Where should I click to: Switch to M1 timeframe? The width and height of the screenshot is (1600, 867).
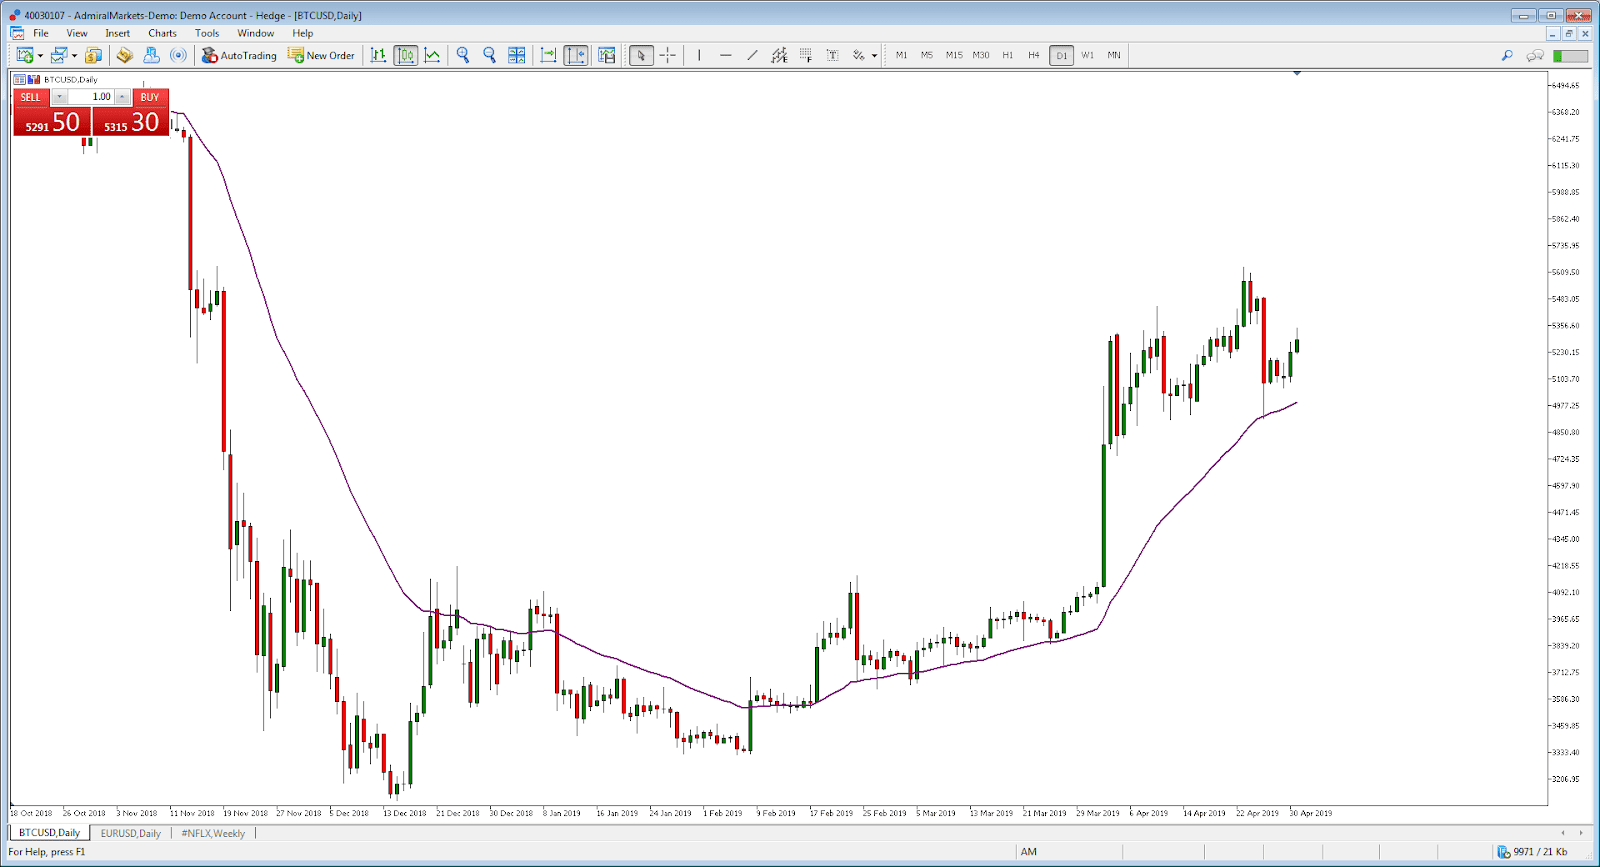(901, 55)
